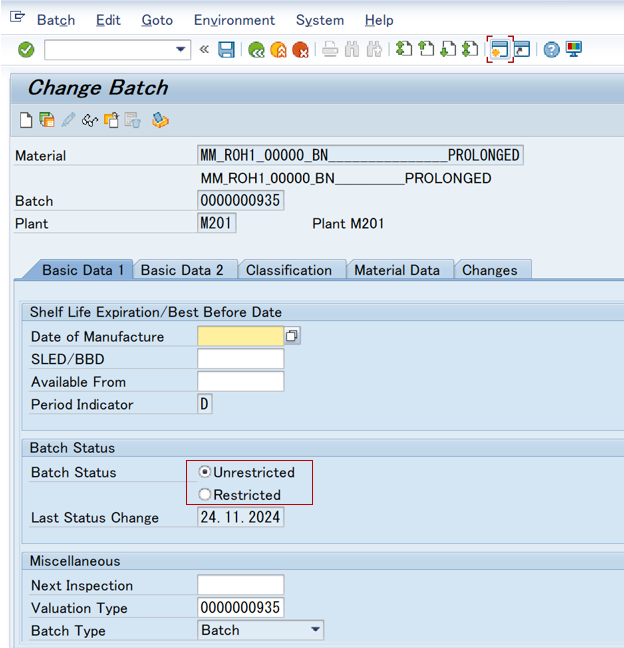The width and height of the screenshot is (624, 648).
Task: Switch to Material Data tab
Action: click(397, 270)
